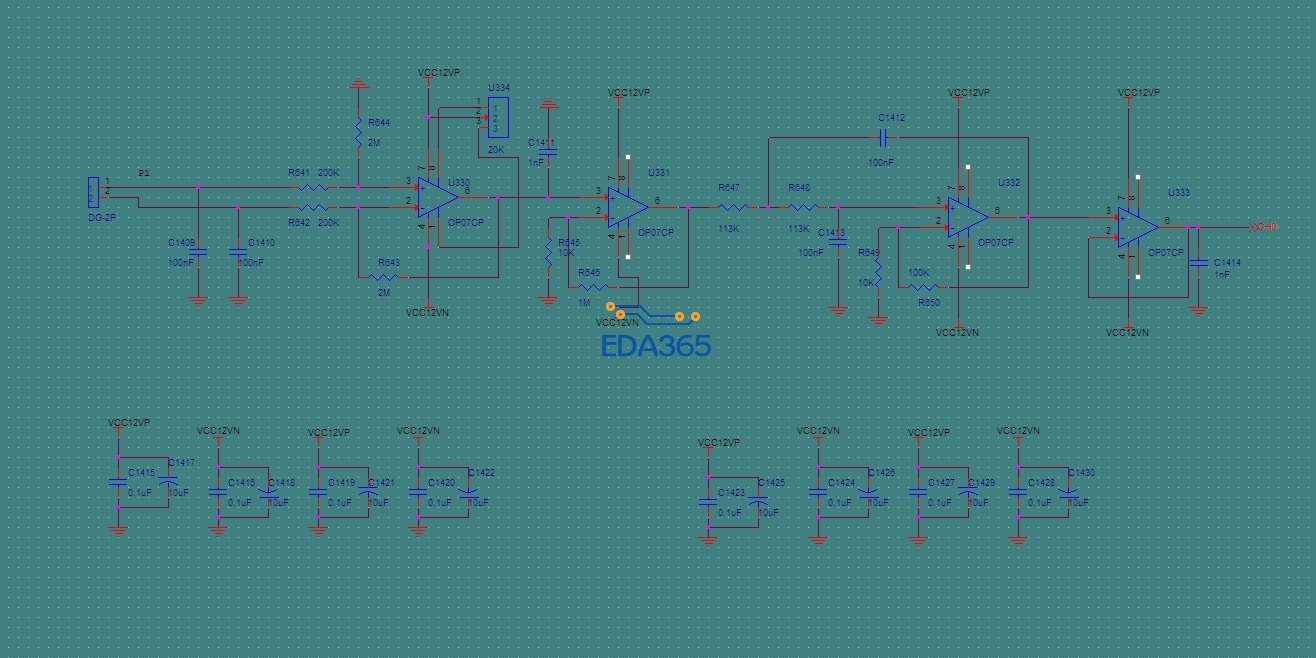Select the U332 op-amp symbol

967,217
